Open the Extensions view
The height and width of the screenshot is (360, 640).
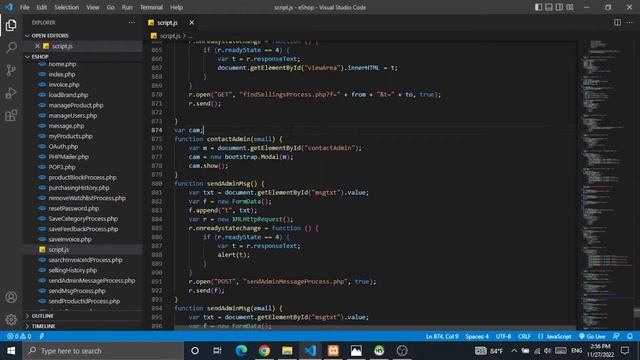tap(11, 116)
